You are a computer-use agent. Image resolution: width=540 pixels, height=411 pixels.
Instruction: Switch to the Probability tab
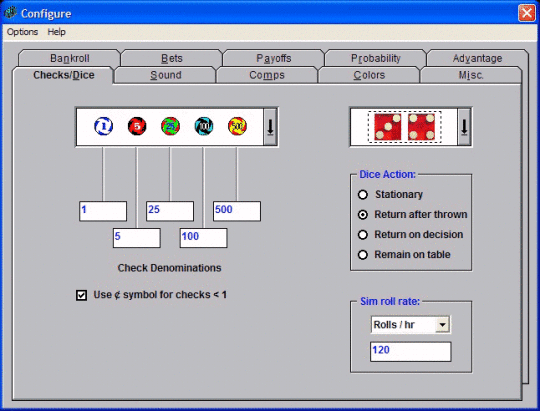pos(375,58)
